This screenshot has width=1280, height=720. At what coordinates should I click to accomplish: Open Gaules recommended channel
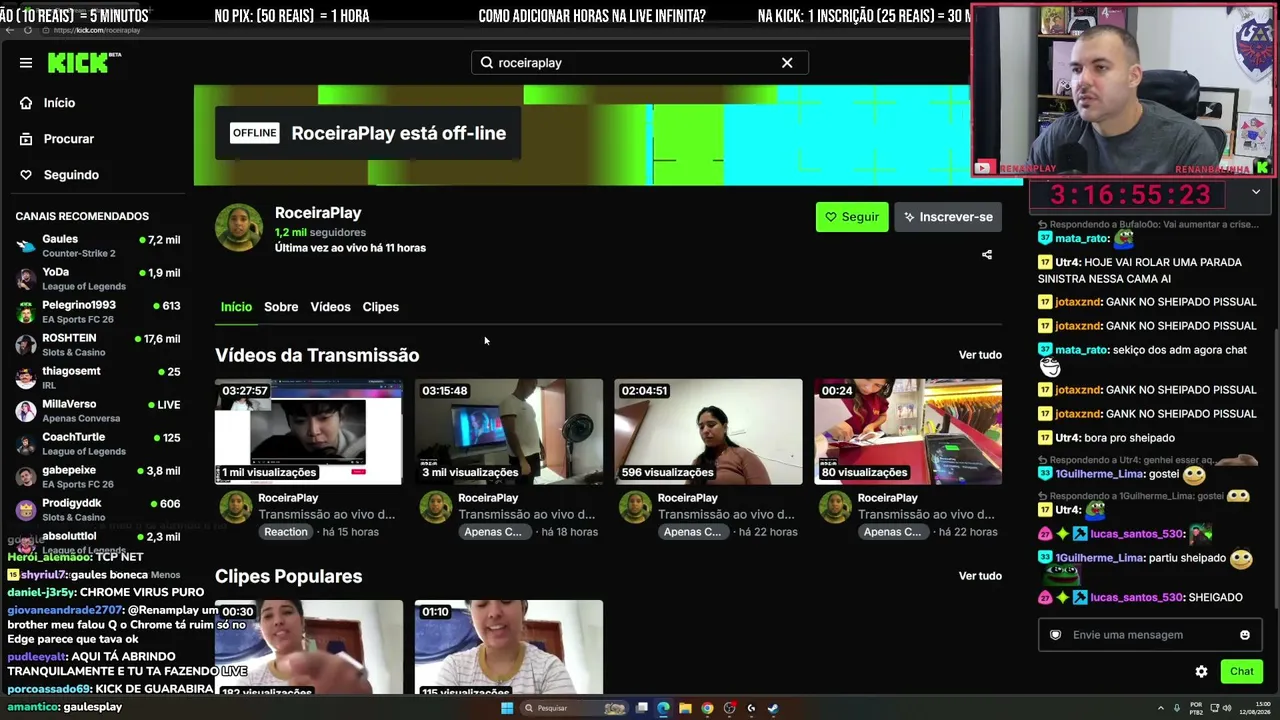click(98, 246)
